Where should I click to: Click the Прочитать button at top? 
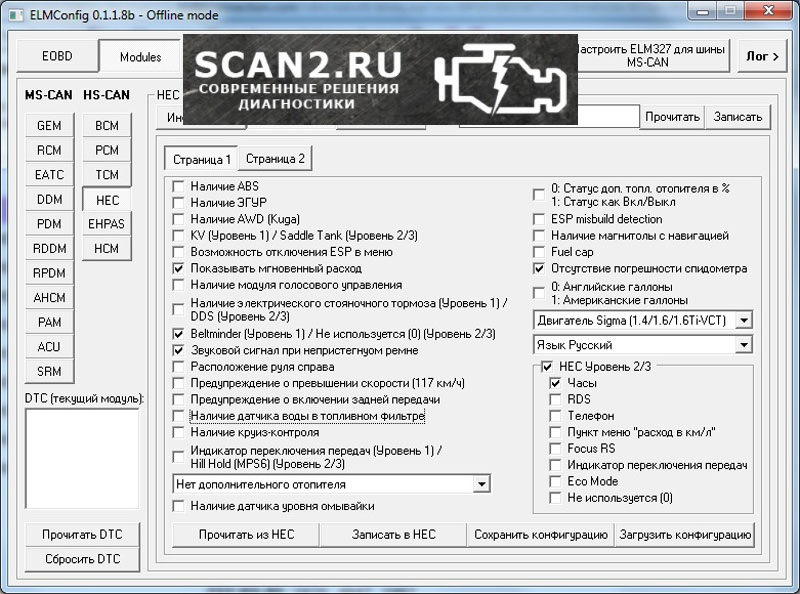[x=672, y=117]
